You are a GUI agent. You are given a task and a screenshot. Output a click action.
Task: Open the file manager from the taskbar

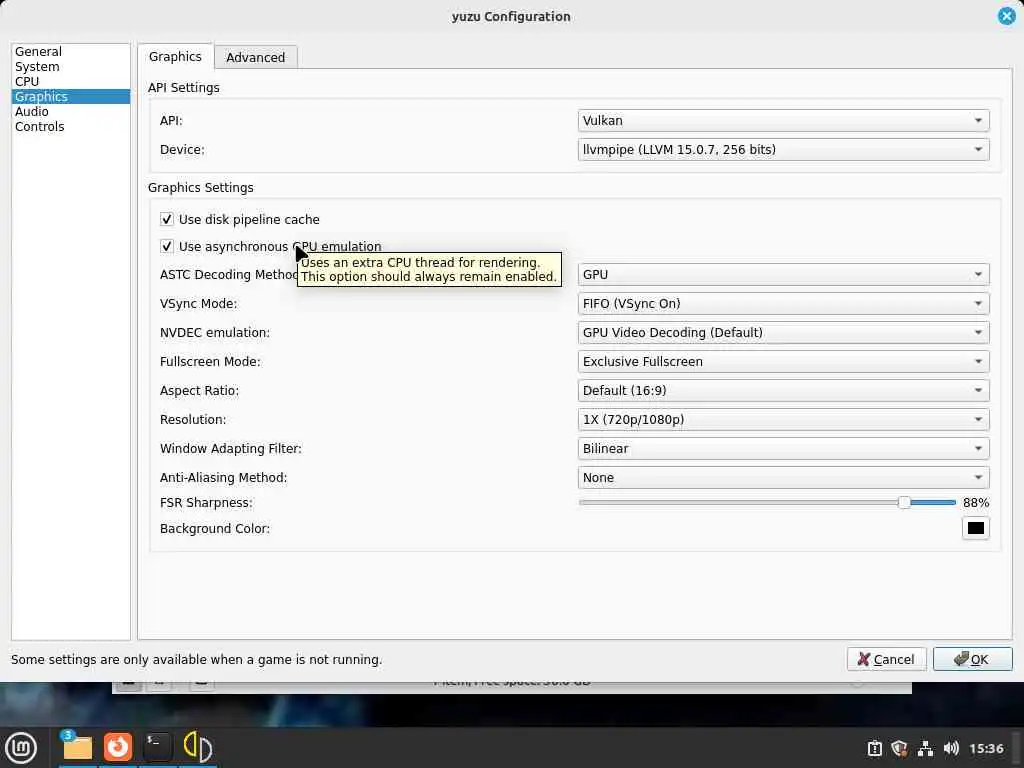point(77,747)
